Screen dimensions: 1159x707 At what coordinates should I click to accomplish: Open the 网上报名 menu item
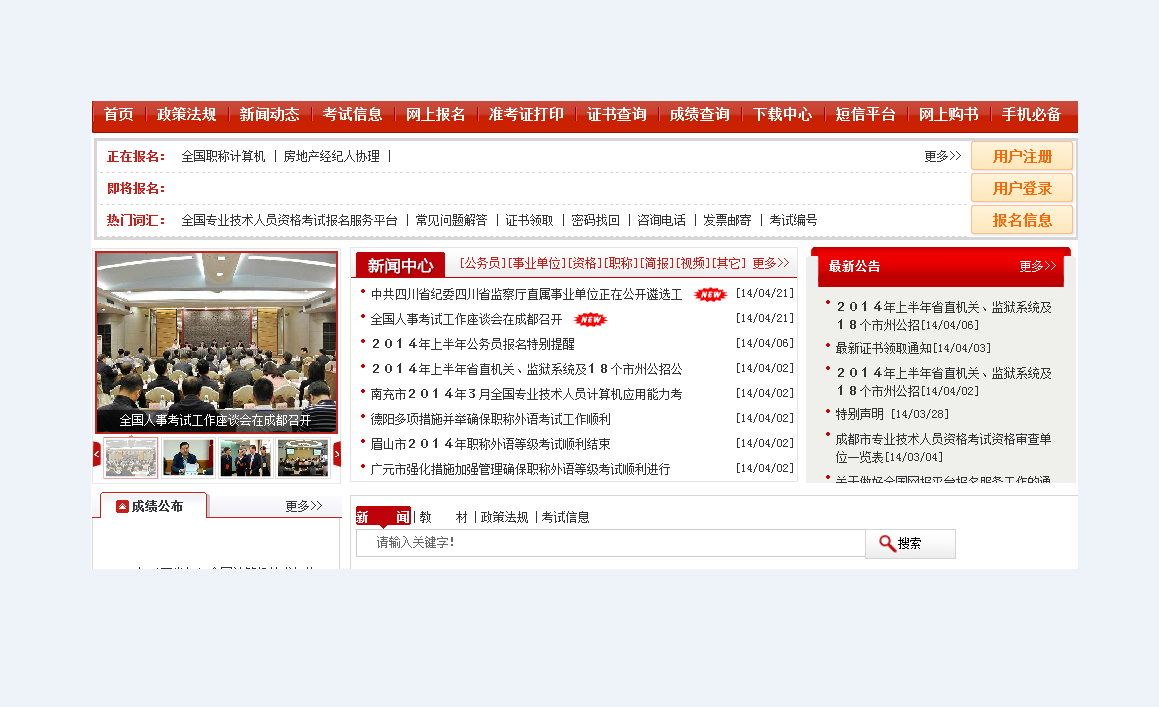coord(435,116)
